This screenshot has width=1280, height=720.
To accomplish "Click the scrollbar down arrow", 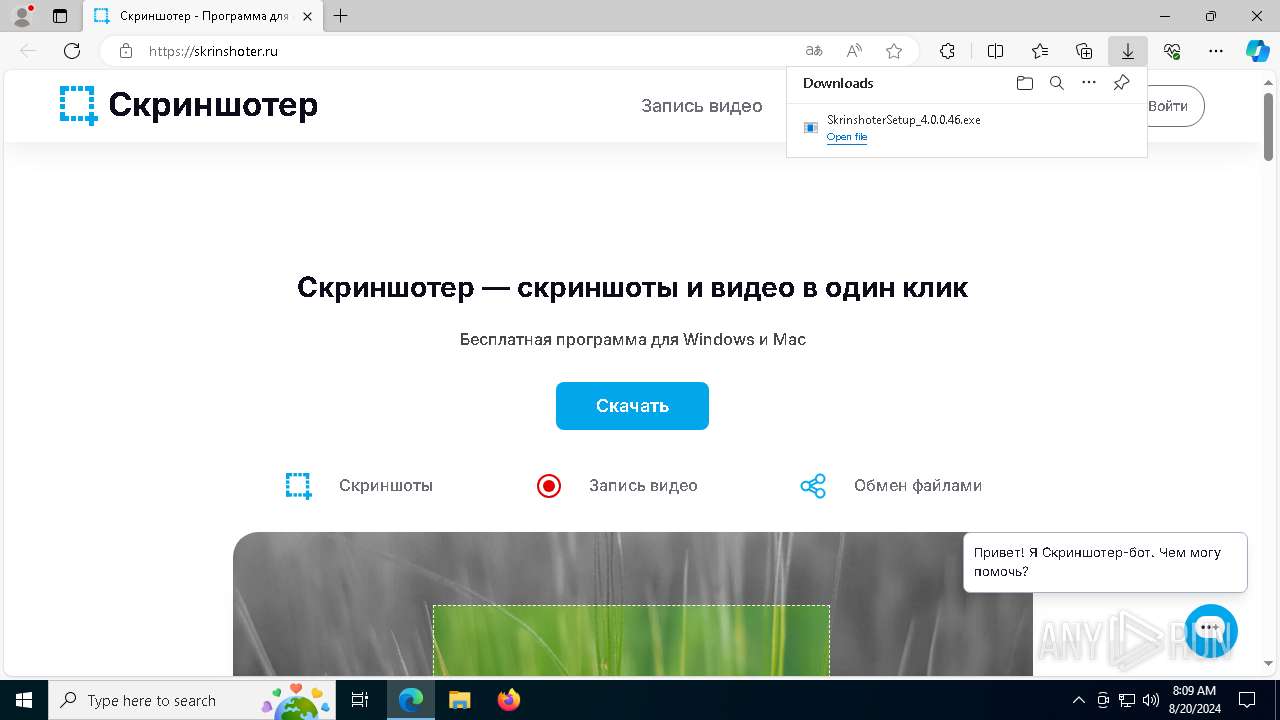I will pos(1268,663).
